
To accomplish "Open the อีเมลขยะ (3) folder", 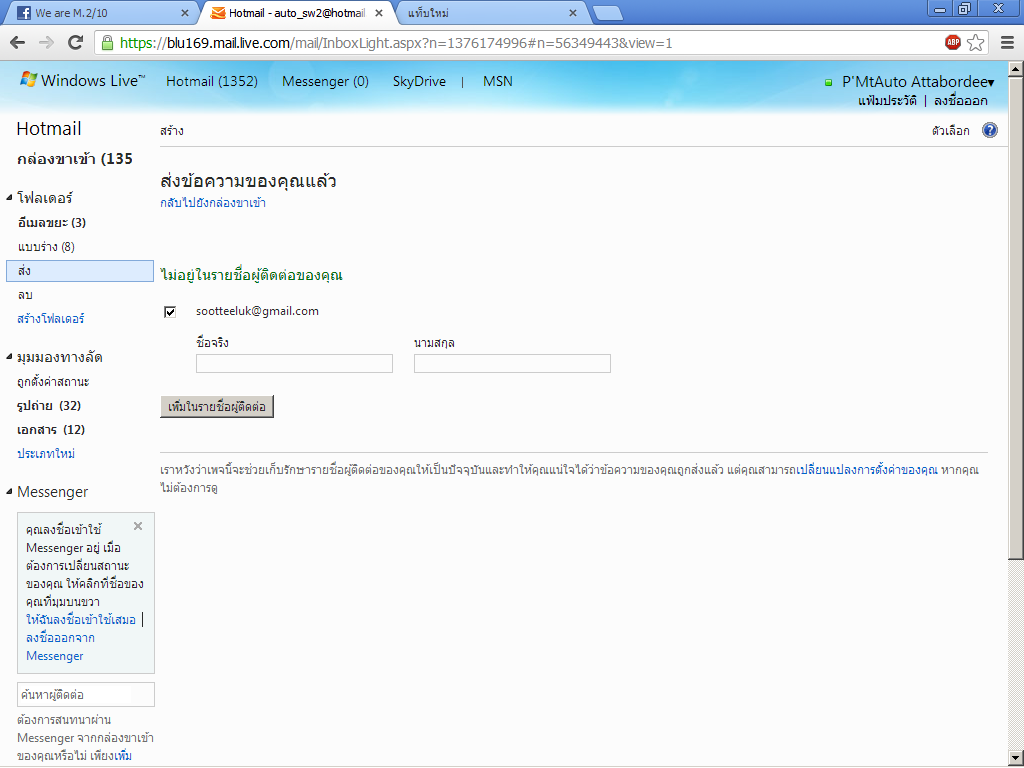I will click(52, 223).
